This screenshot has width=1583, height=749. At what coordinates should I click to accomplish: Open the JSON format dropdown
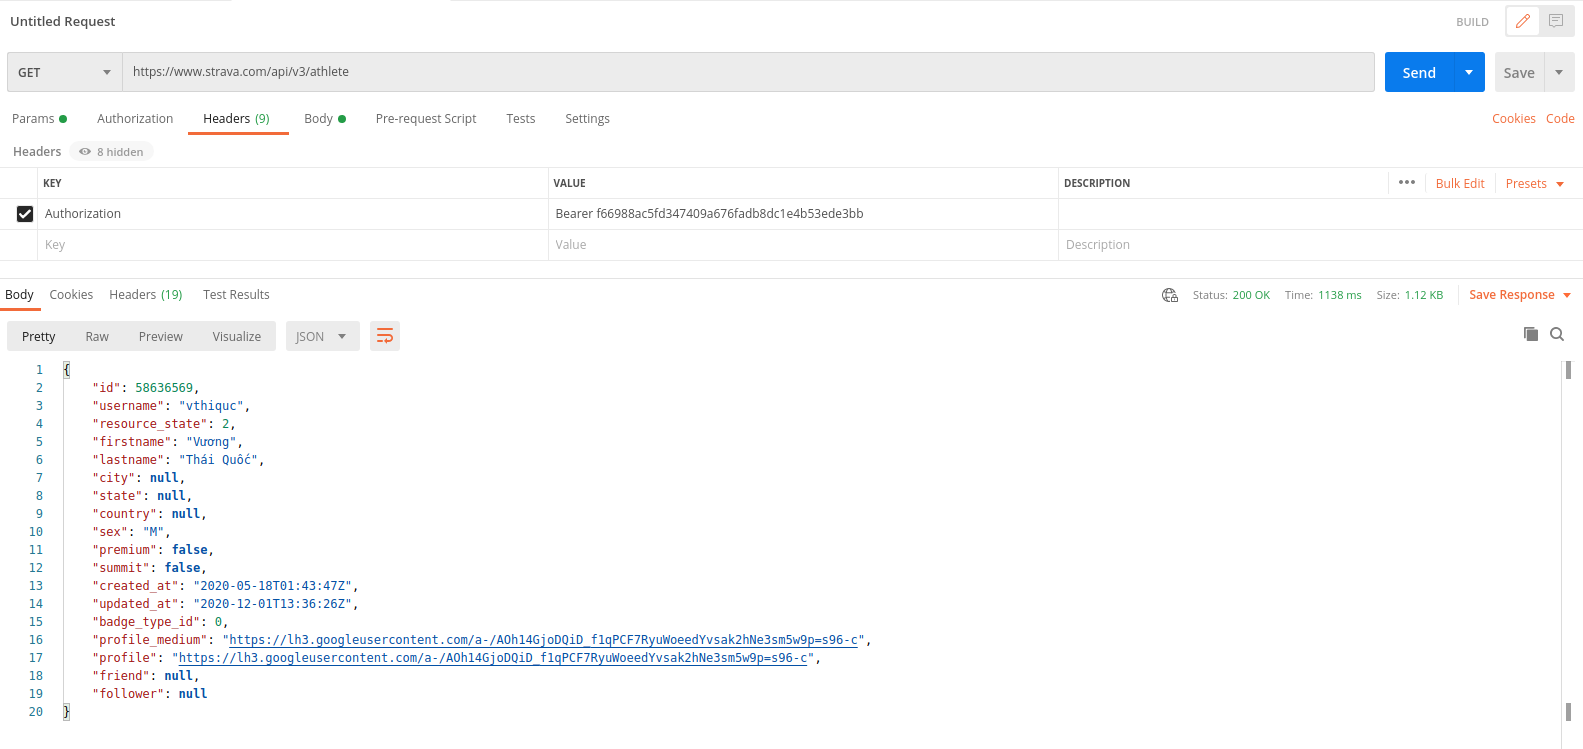click(322, 336)
